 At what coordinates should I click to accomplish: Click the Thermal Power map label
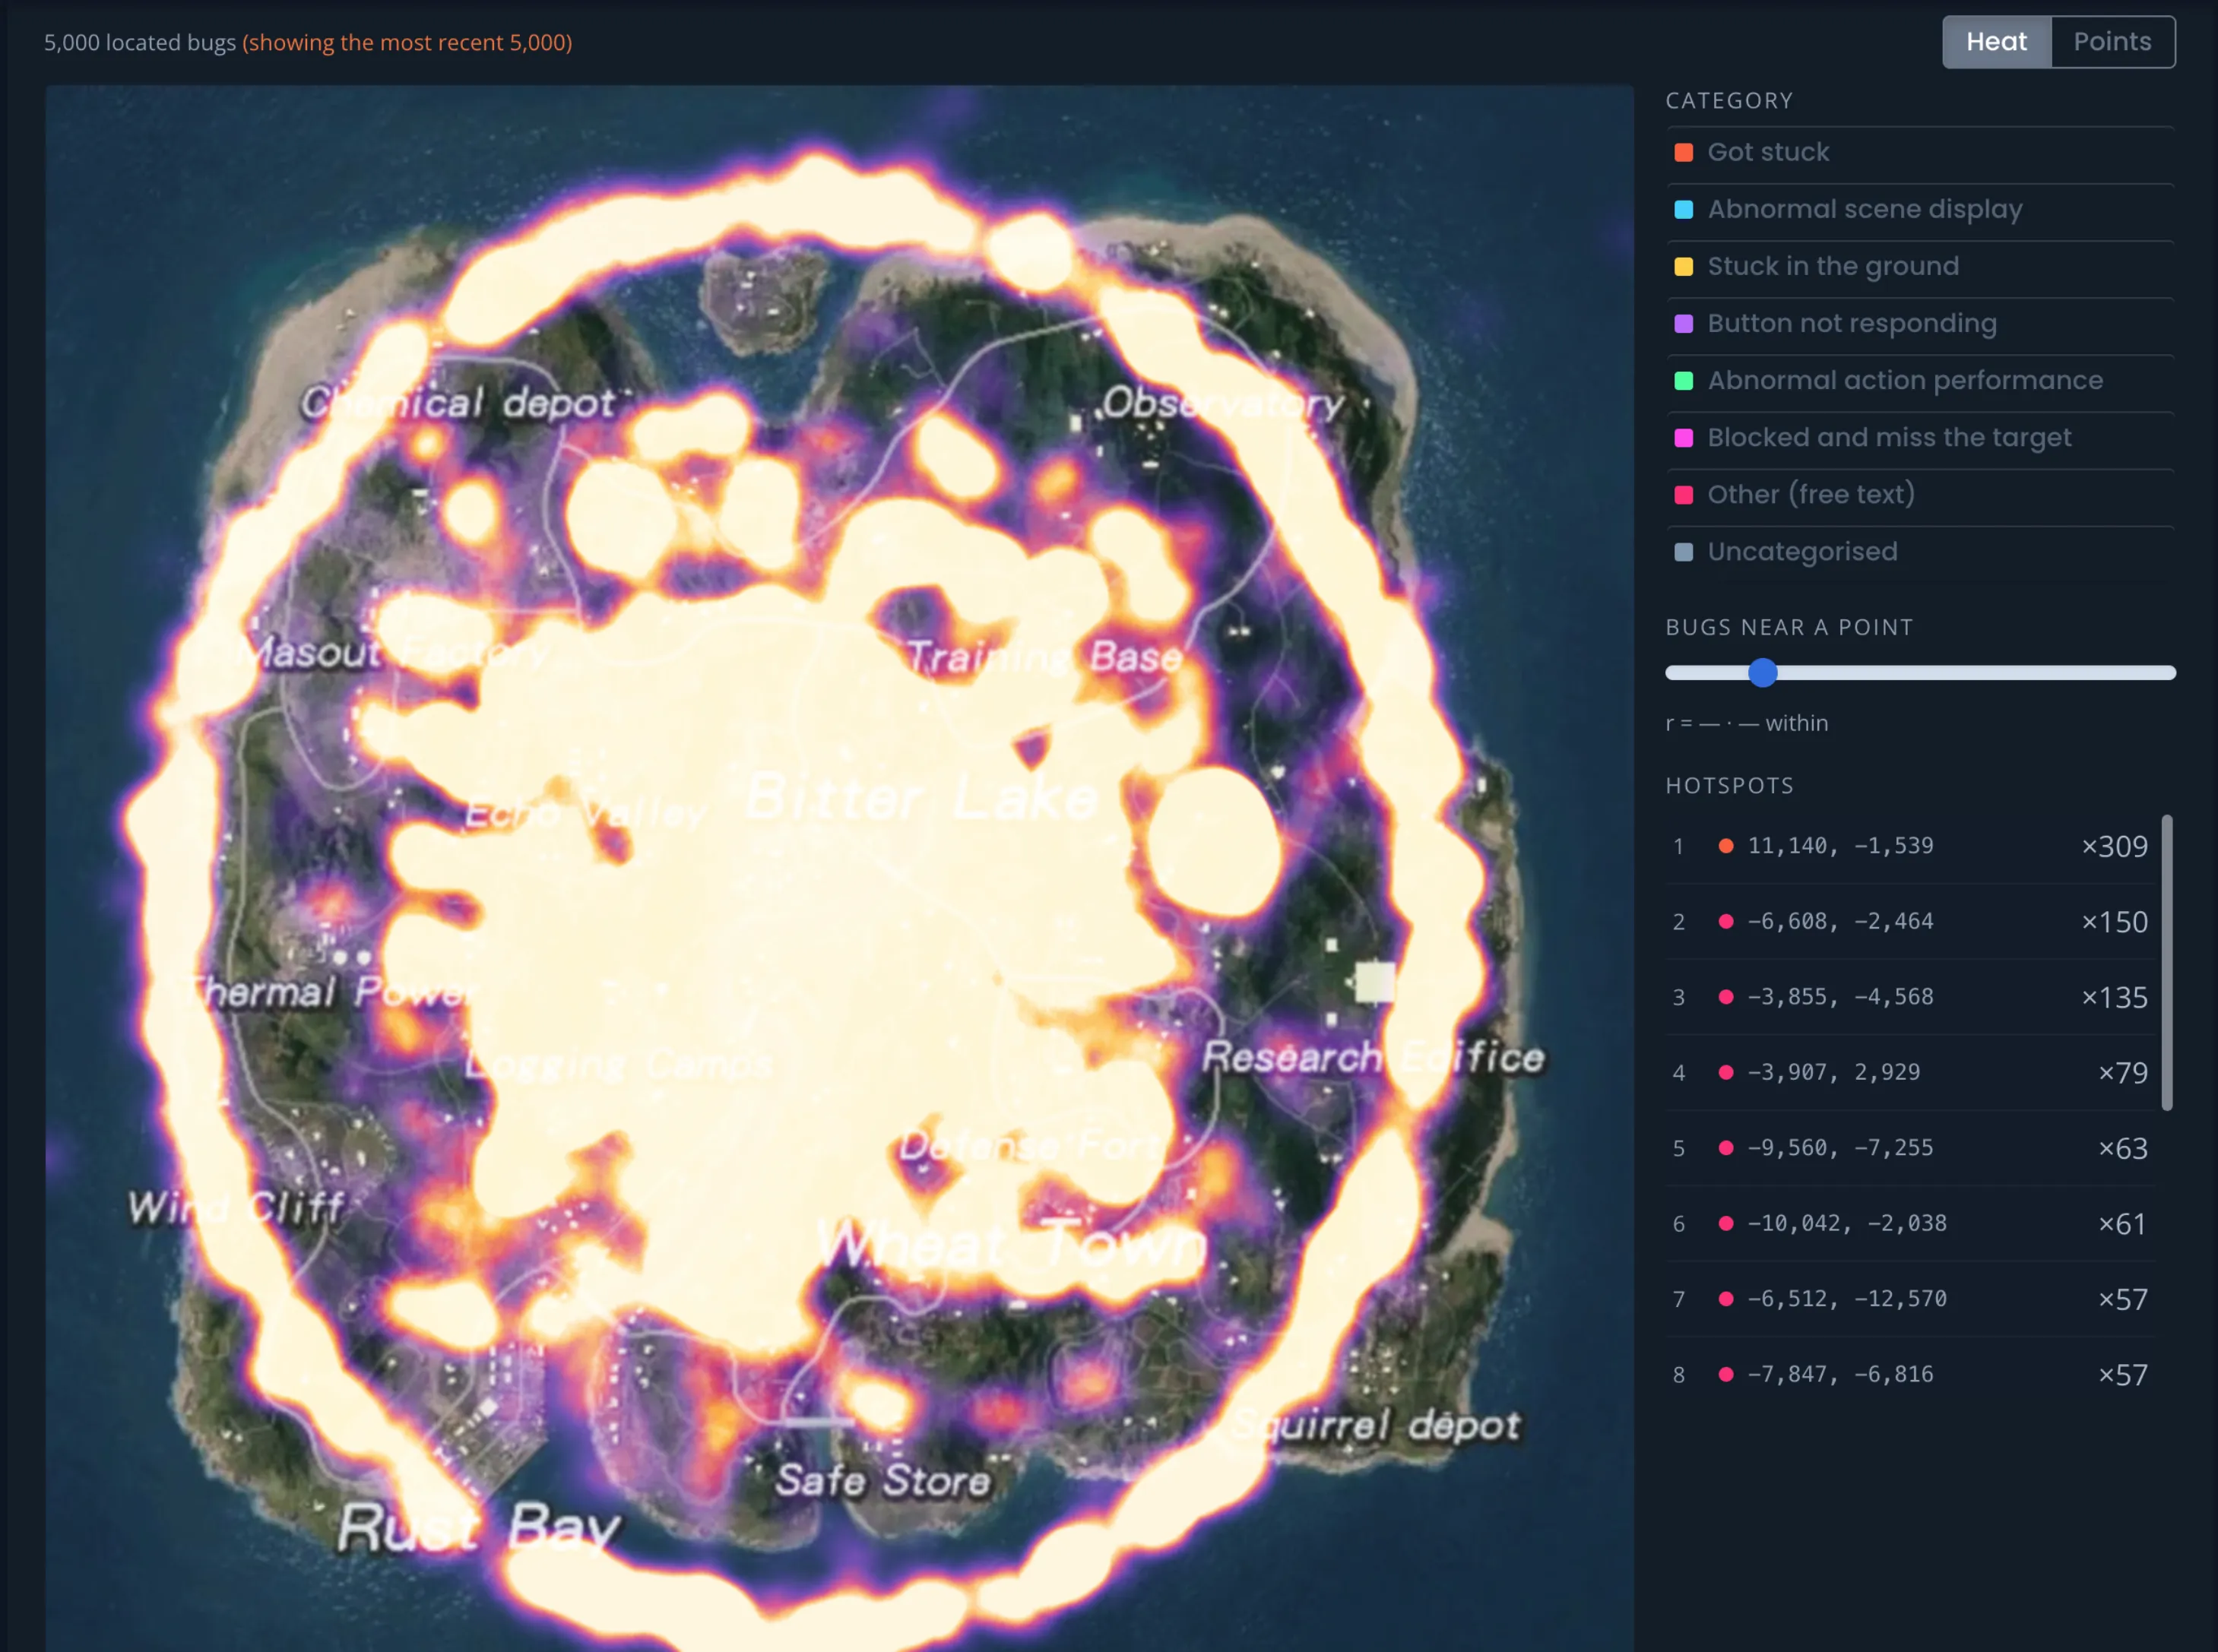tap(330, 992)
